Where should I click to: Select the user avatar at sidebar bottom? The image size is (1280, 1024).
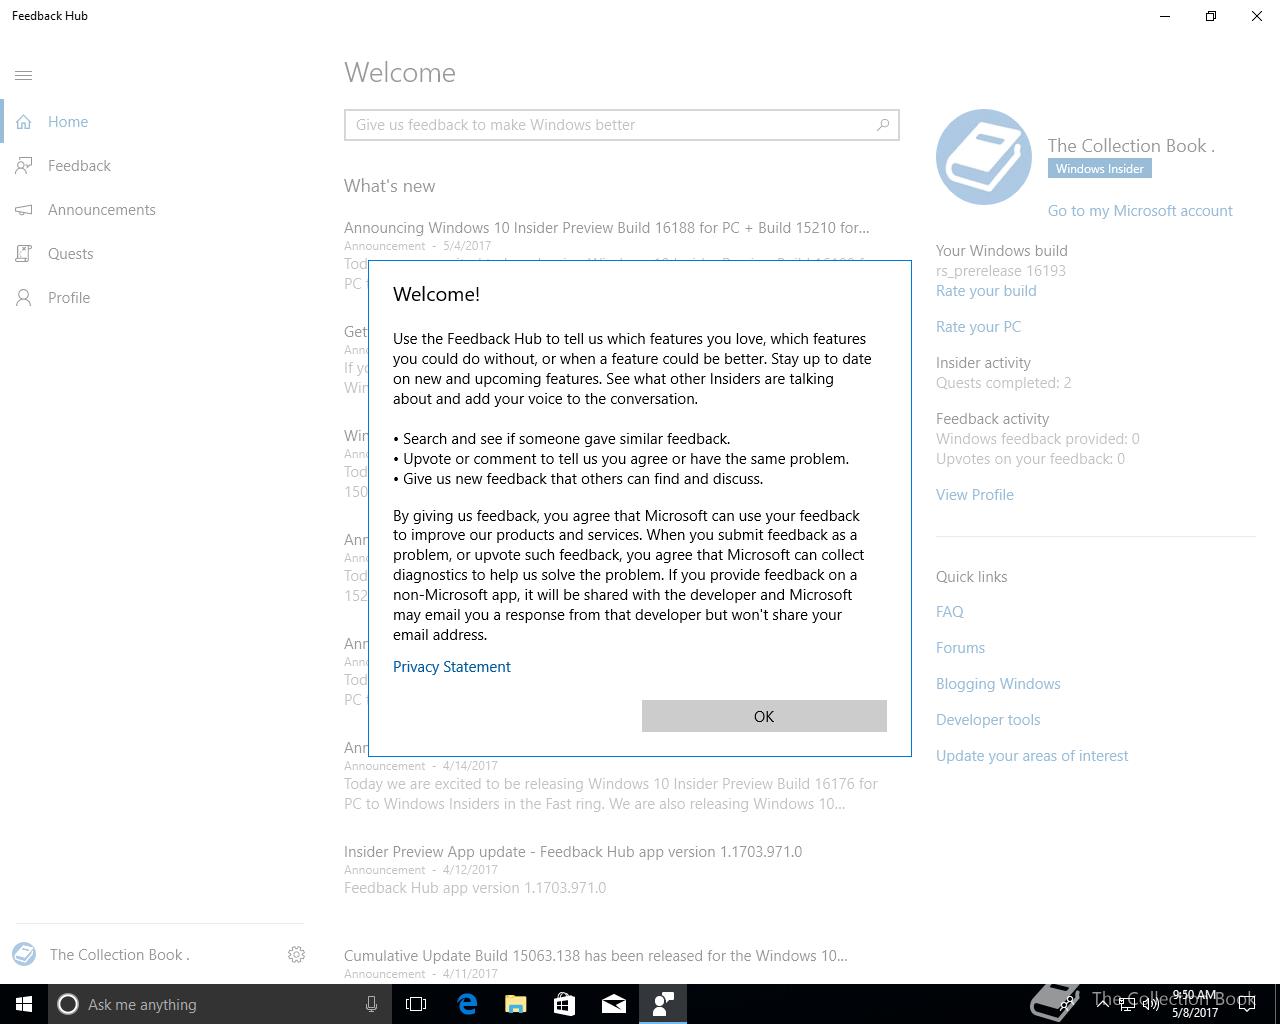[x=24, y=955]
